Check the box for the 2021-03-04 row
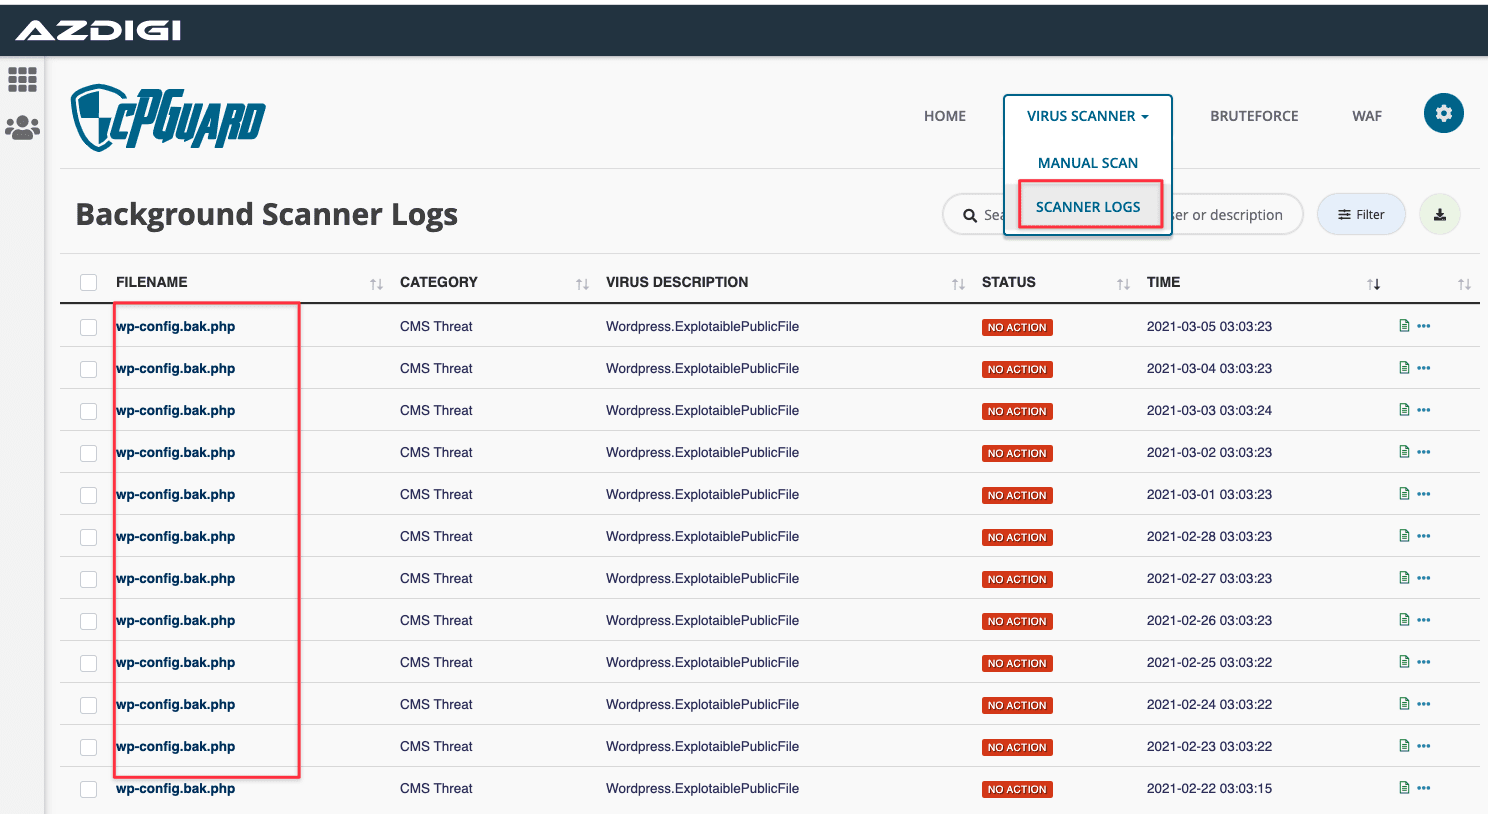The image size is (1488, 814). click(89, 369)
